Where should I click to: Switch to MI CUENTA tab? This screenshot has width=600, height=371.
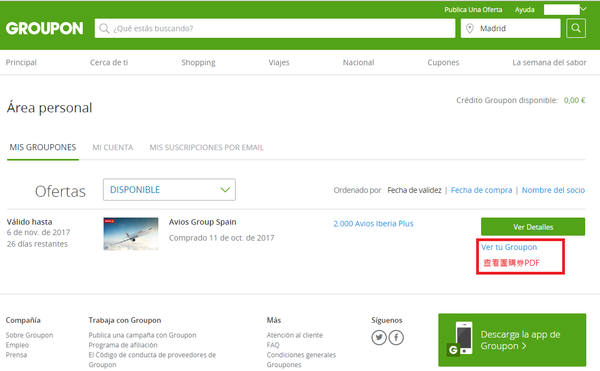(x=113, y=147)
